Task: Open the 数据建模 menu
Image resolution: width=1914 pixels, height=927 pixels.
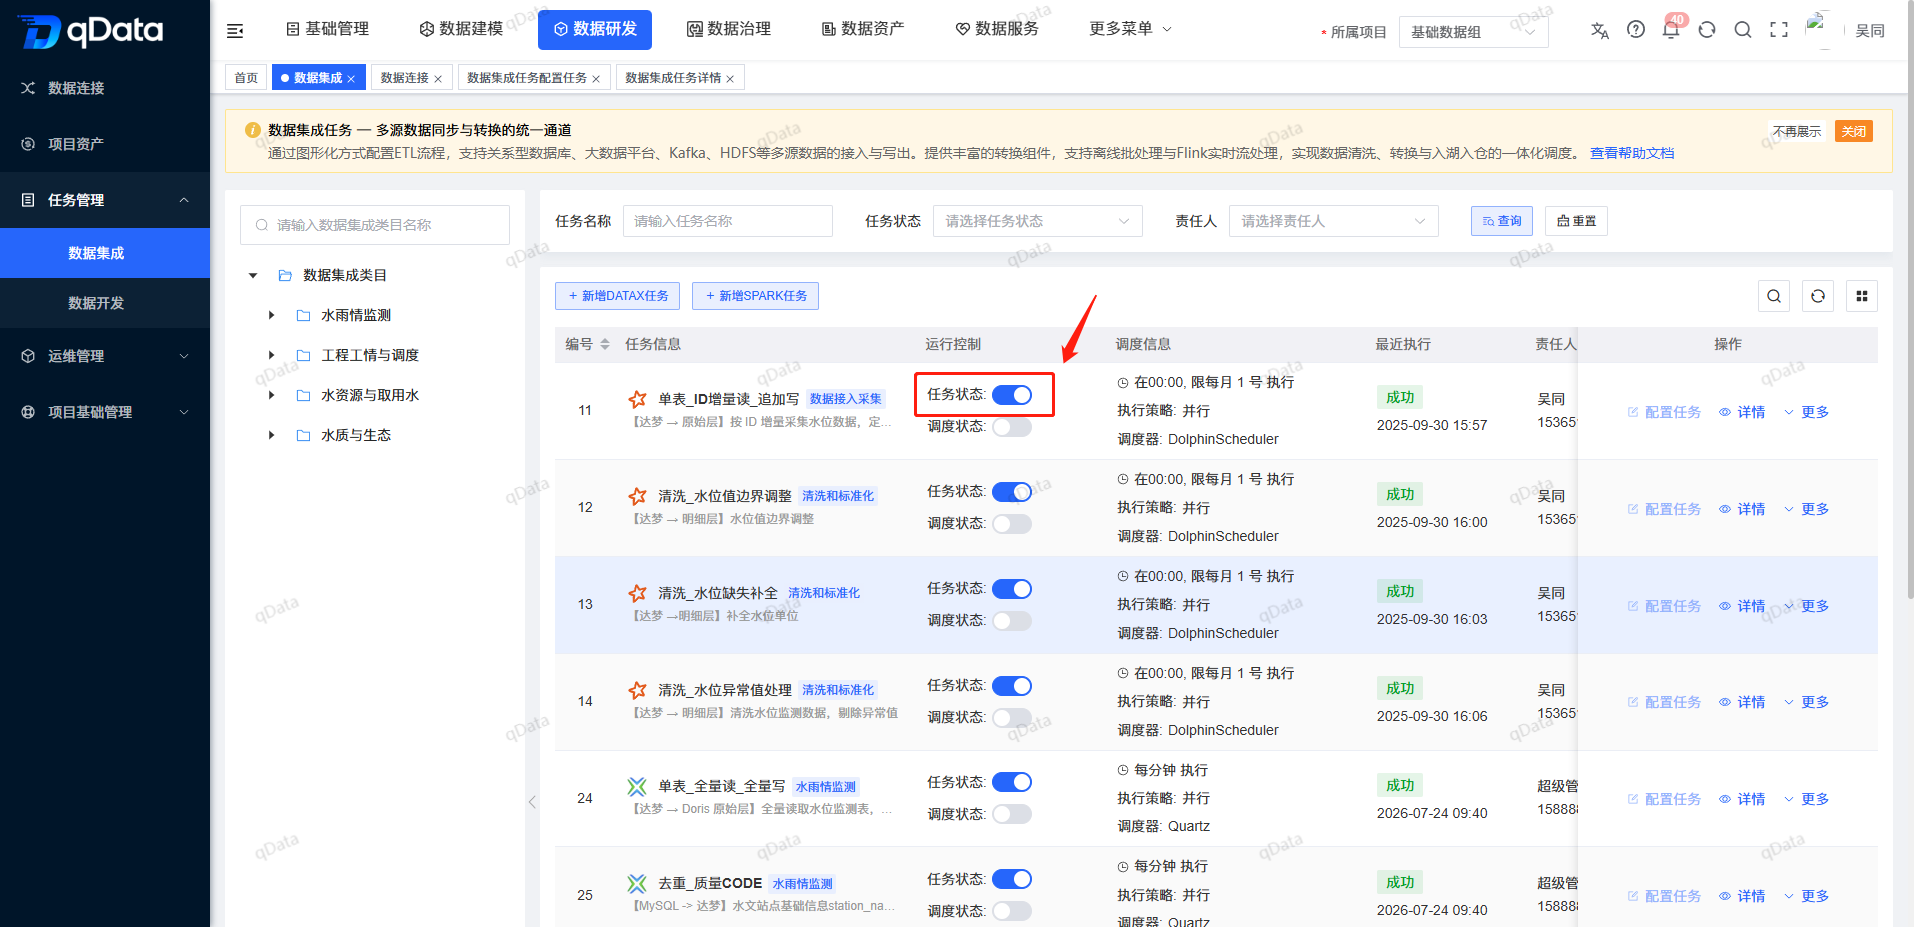Action: tap(461, 29)
